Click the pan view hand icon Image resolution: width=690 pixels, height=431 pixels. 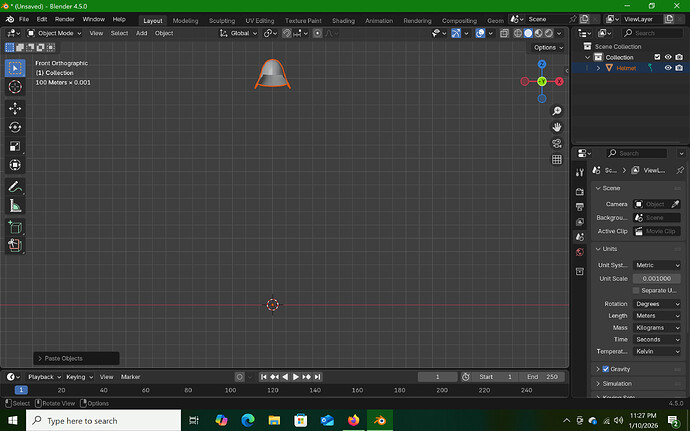(557, 127)
